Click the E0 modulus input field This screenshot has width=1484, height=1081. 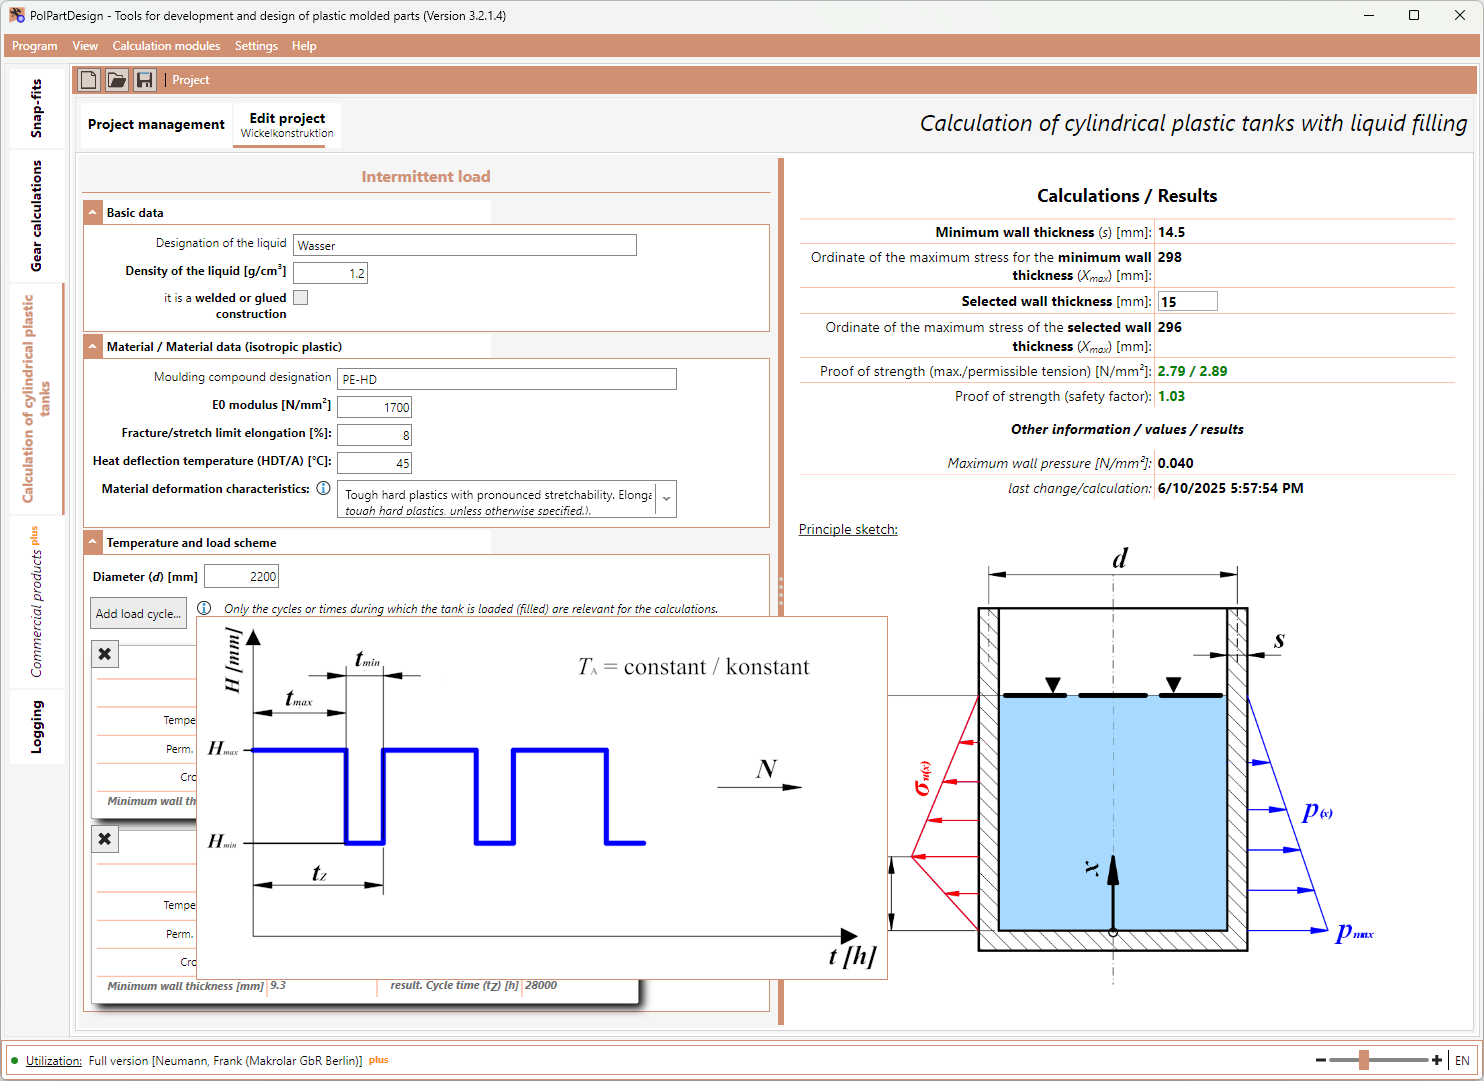(x=375, y=407)
